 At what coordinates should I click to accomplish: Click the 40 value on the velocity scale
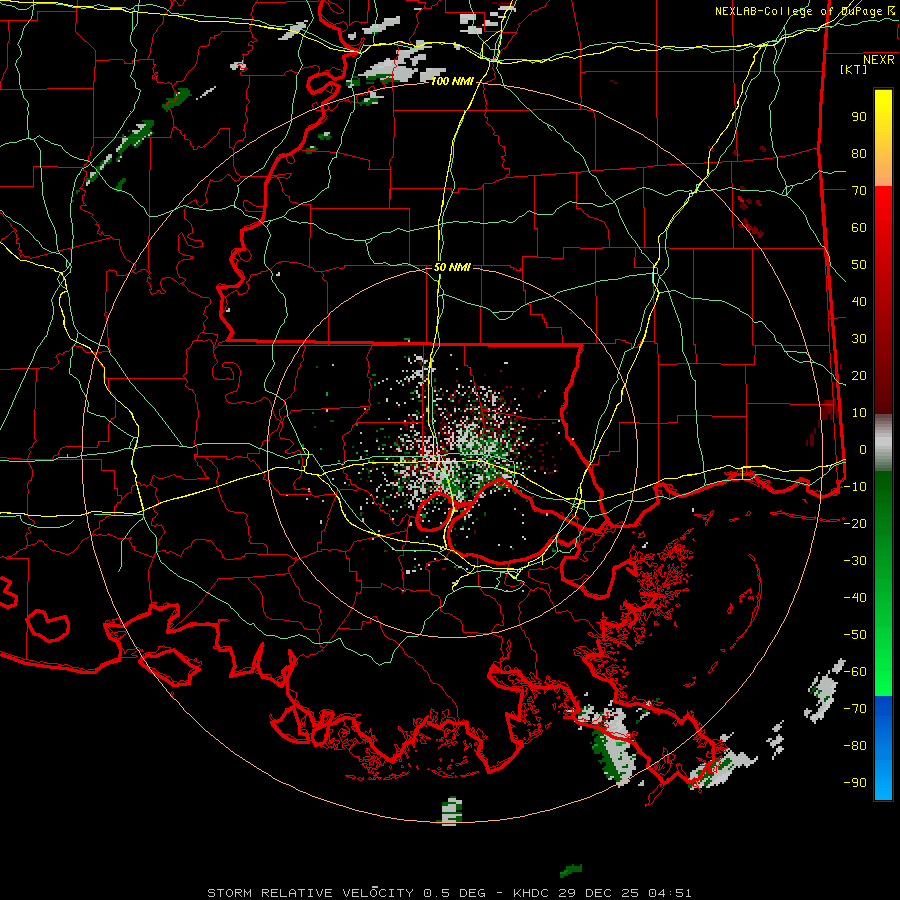coord(859,301)
